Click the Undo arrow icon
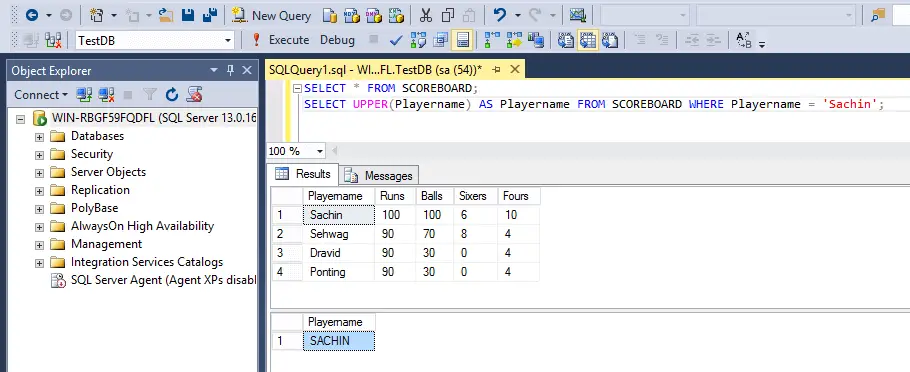 (x=499, y=16)
